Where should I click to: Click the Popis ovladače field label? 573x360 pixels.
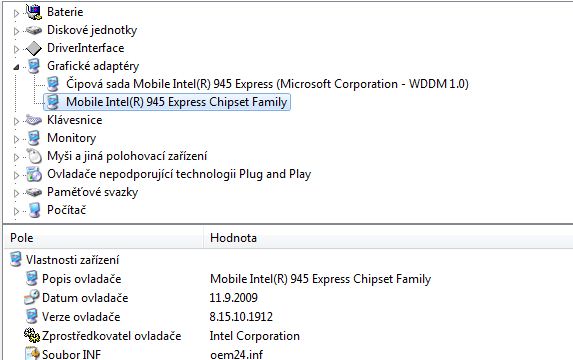81,279
